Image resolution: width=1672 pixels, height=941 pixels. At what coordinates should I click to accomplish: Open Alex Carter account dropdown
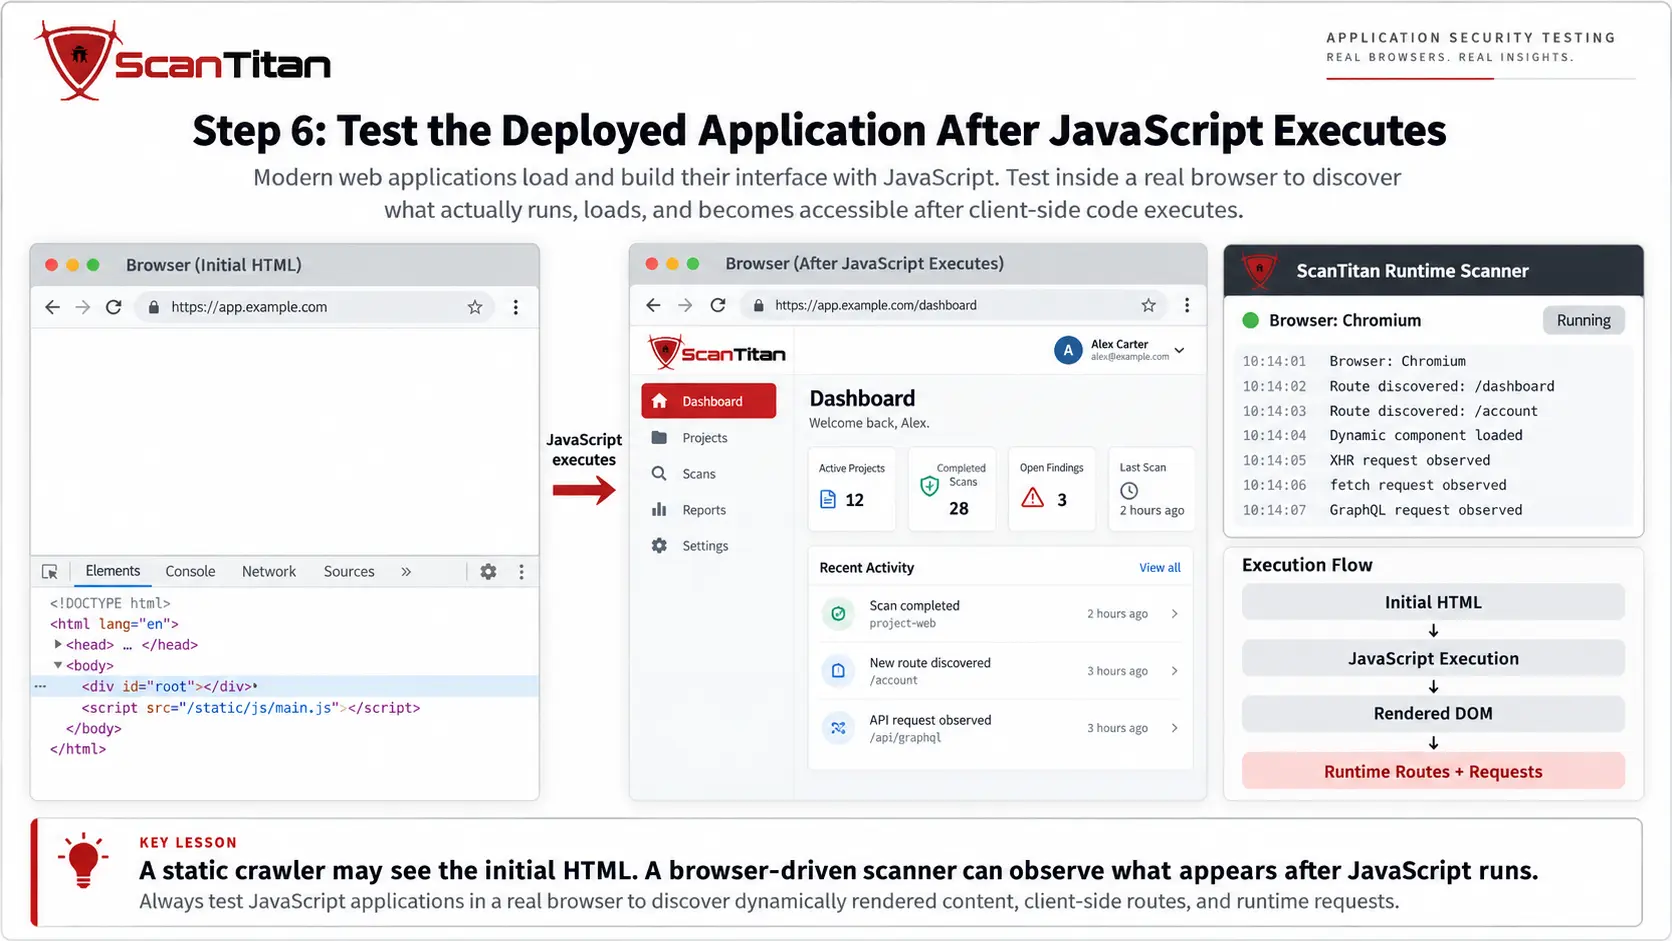click(x=1180, y=350)
